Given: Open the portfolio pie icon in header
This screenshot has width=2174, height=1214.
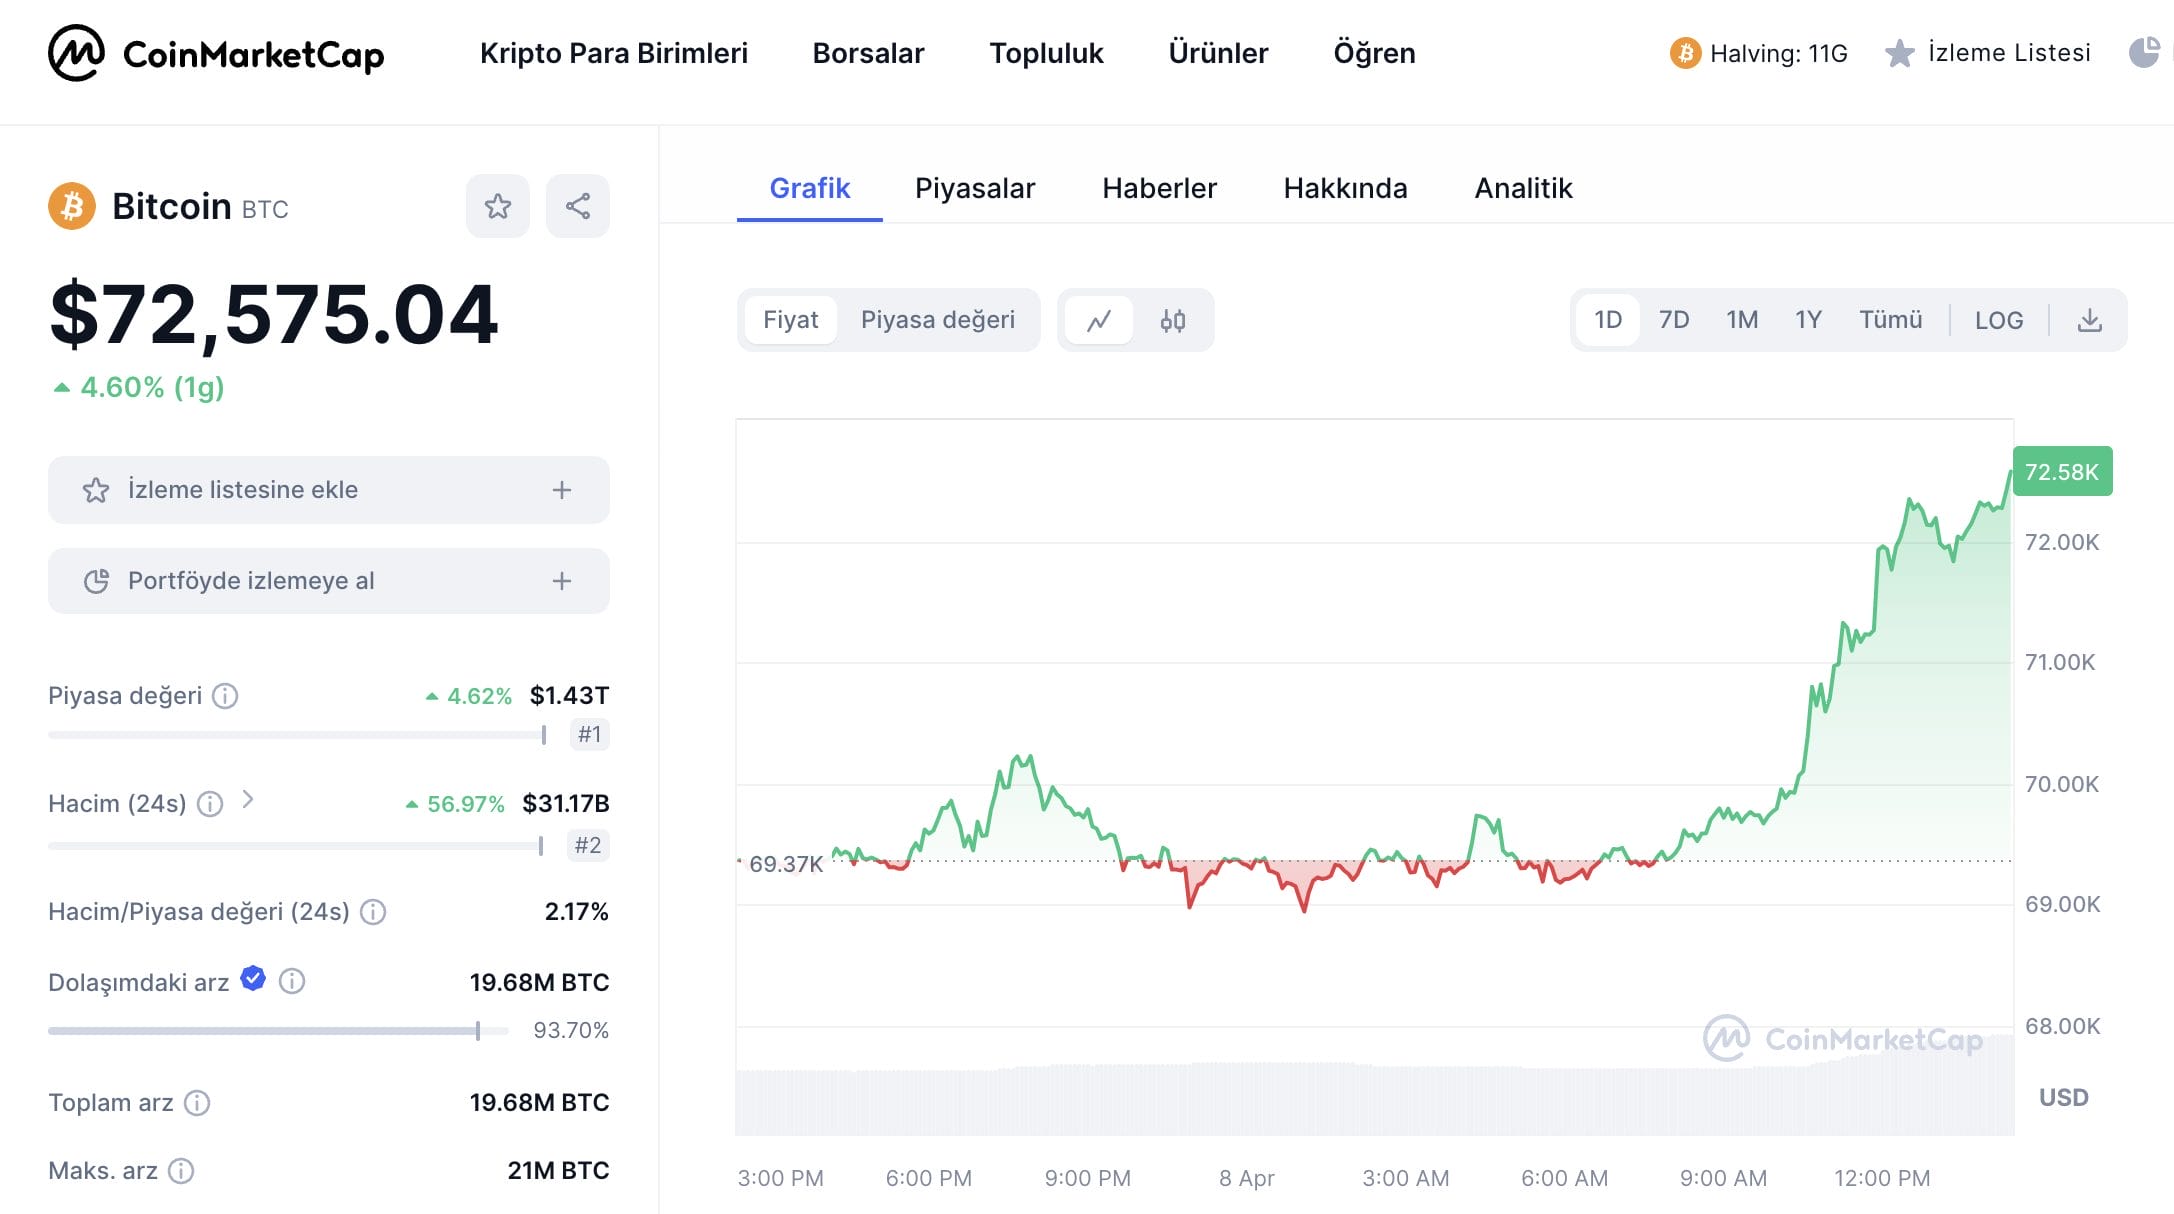Looking at the screenshot, I should pos(2143,53).
